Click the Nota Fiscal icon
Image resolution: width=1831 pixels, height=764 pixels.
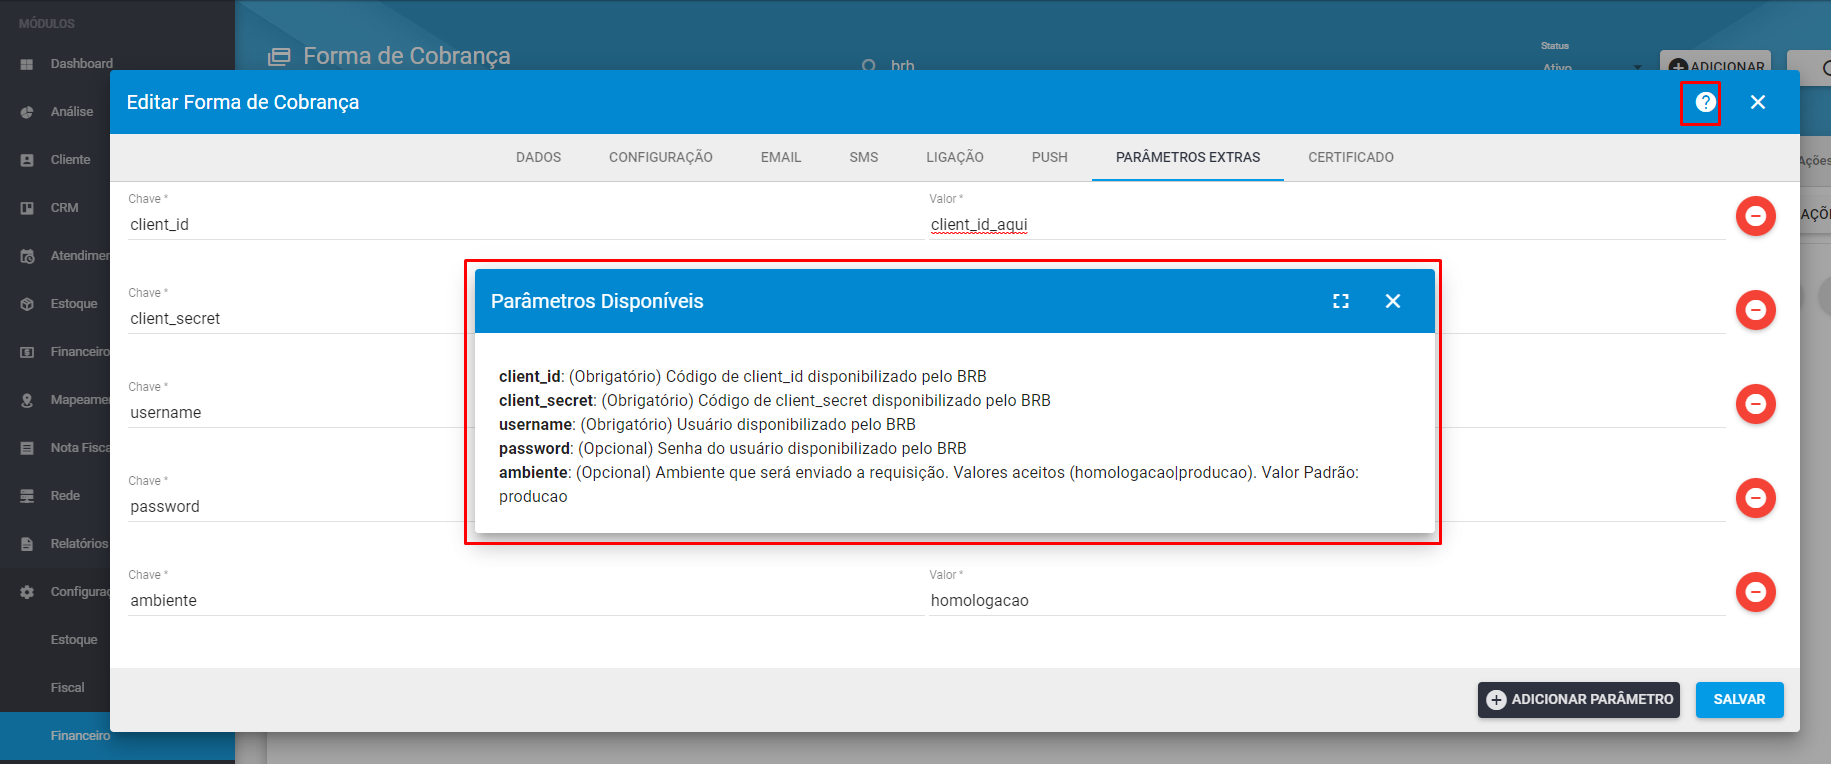pyautogui.click(x=27, y=448)
